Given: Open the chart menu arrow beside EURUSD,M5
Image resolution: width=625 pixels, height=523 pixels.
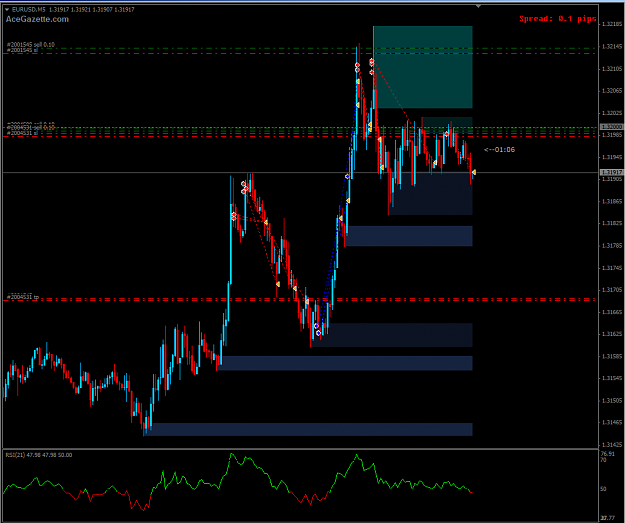Looking at the screenshot, I should (x=7, y=10).
